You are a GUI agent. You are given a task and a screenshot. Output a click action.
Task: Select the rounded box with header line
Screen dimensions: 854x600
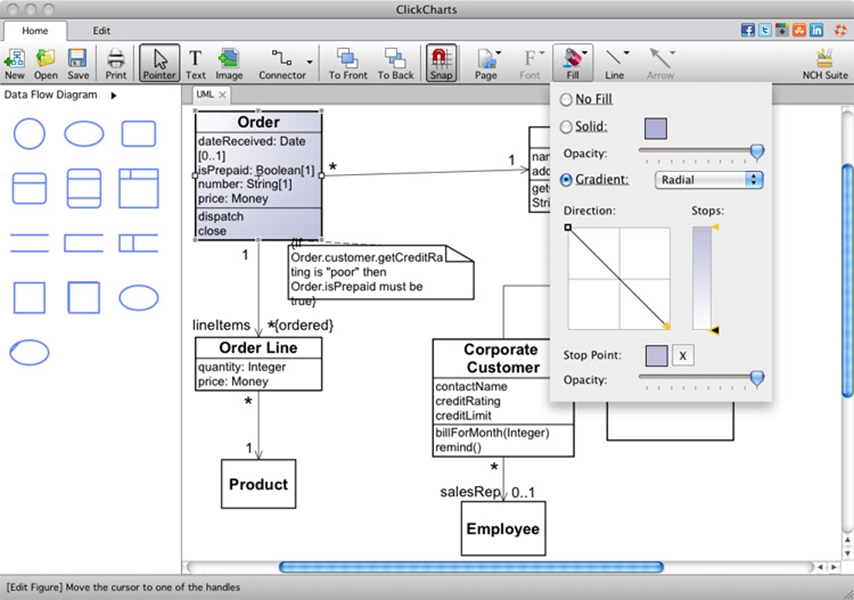coord(29,188)
